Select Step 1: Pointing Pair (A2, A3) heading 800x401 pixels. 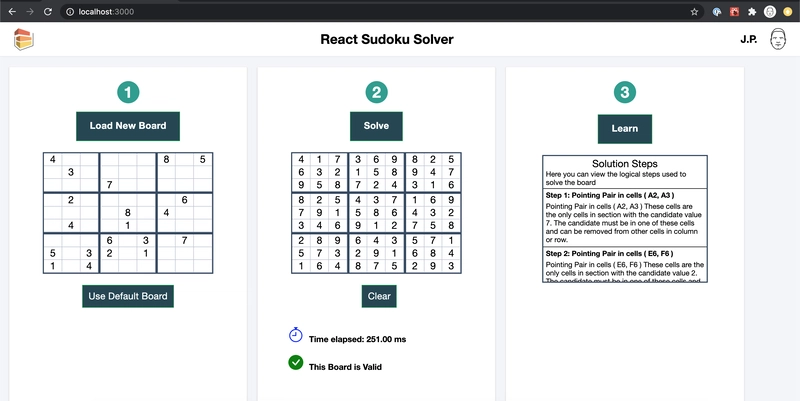(608, 195)
